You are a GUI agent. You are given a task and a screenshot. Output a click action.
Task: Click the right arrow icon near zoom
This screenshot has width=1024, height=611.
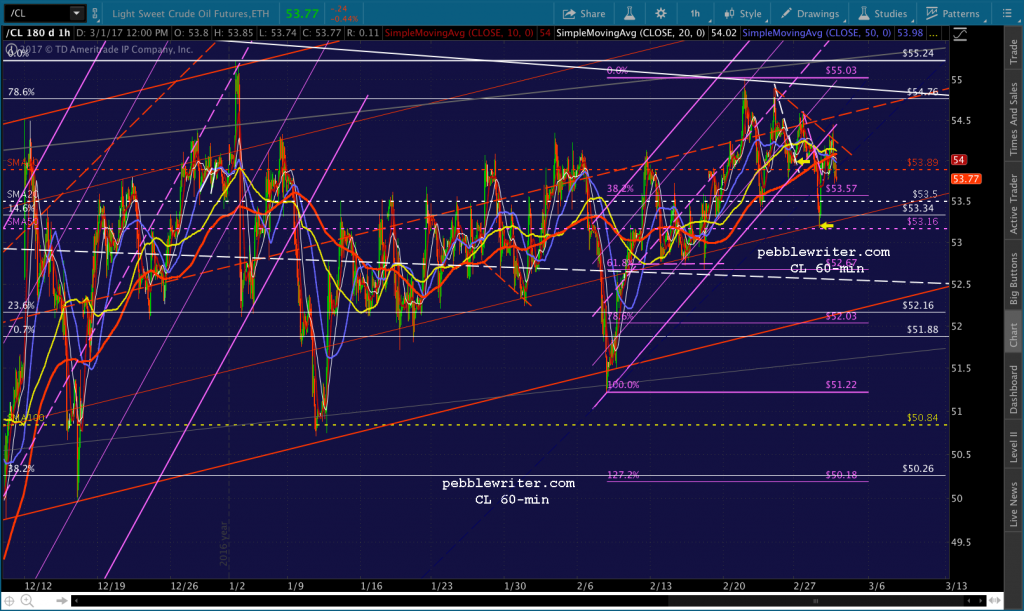click(61, 601)
